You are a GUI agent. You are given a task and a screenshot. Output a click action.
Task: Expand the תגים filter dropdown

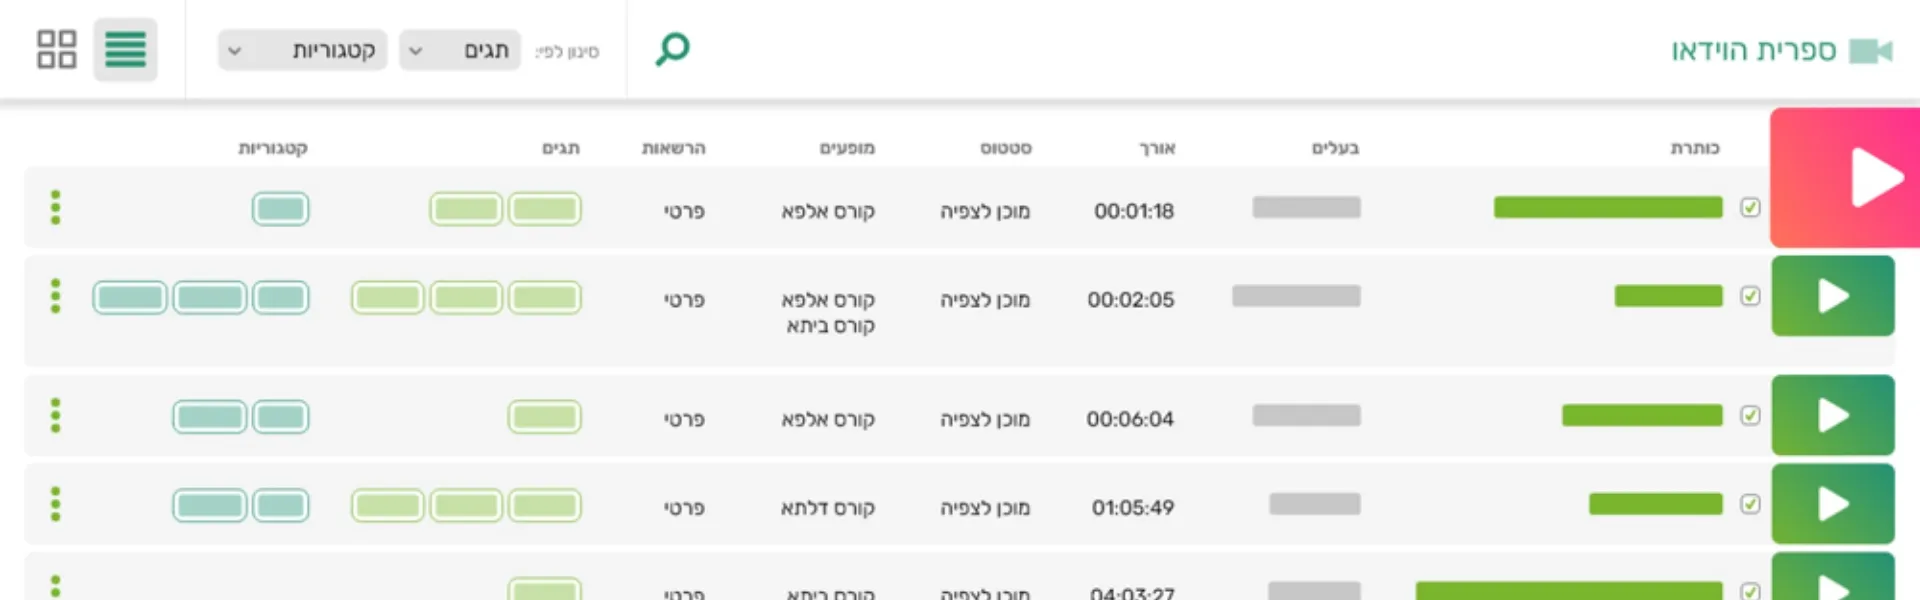pyautogui.click(x=460, y=50)
